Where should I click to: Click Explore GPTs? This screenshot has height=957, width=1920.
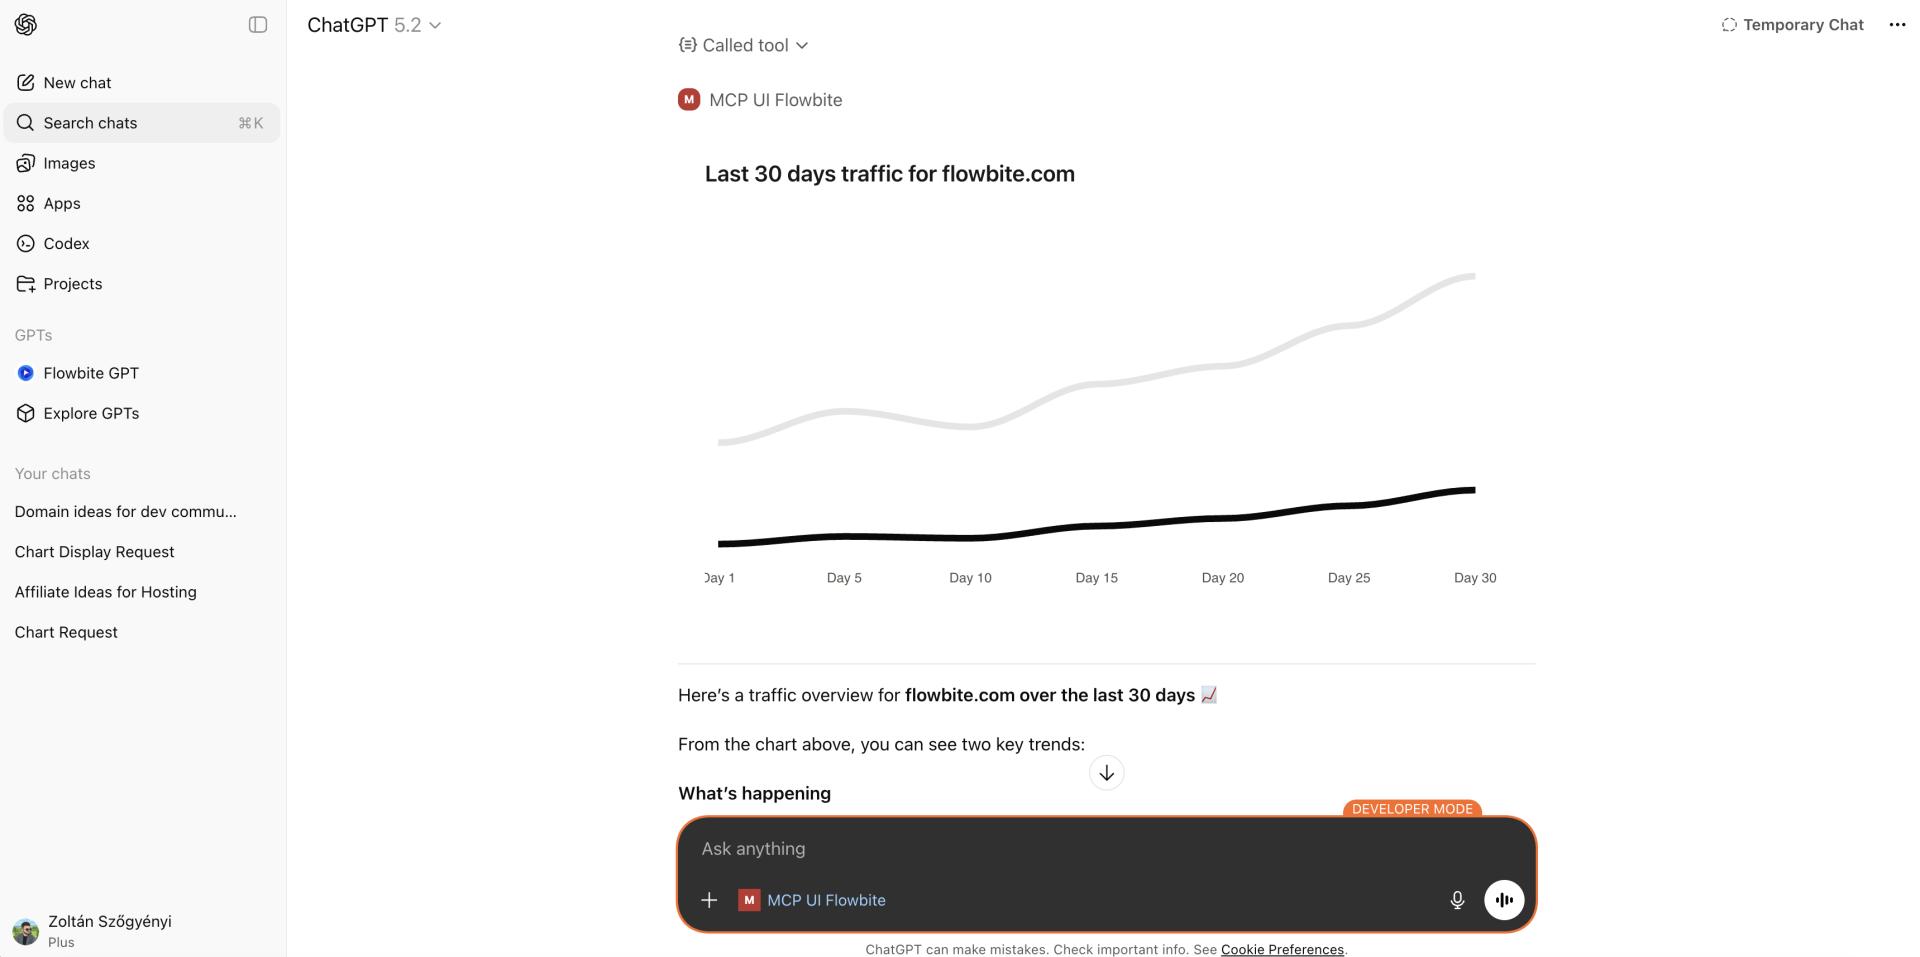click(90, 413)
